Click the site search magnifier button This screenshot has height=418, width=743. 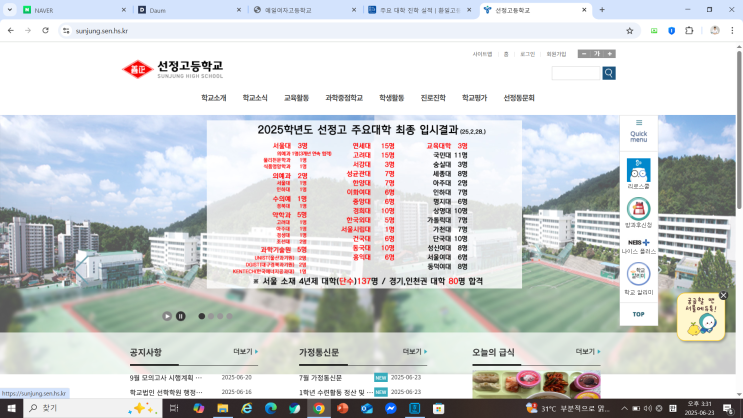click(609, 73)
